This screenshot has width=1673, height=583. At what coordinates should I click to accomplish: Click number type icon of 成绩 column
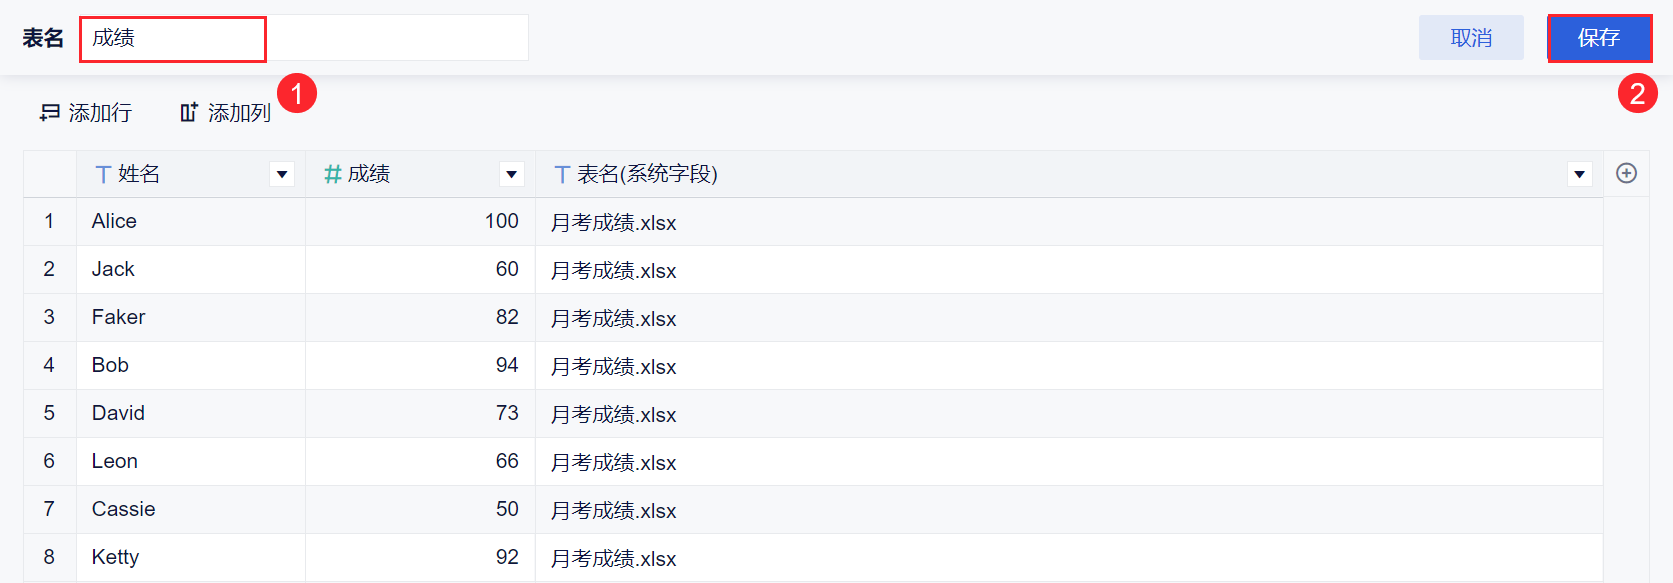(333, 175)
